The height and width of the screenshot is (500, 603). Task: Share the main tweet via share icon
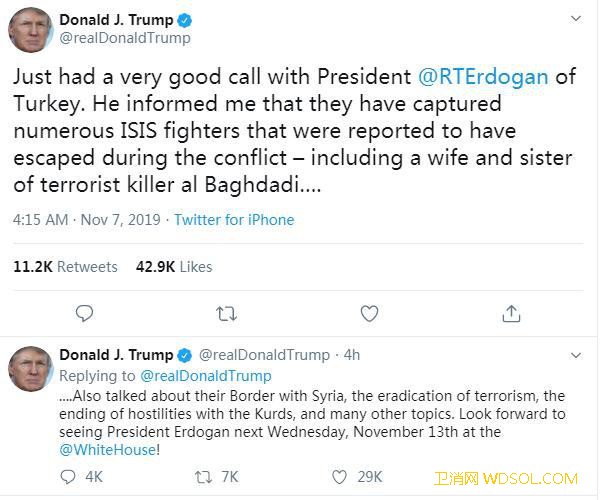511,314
